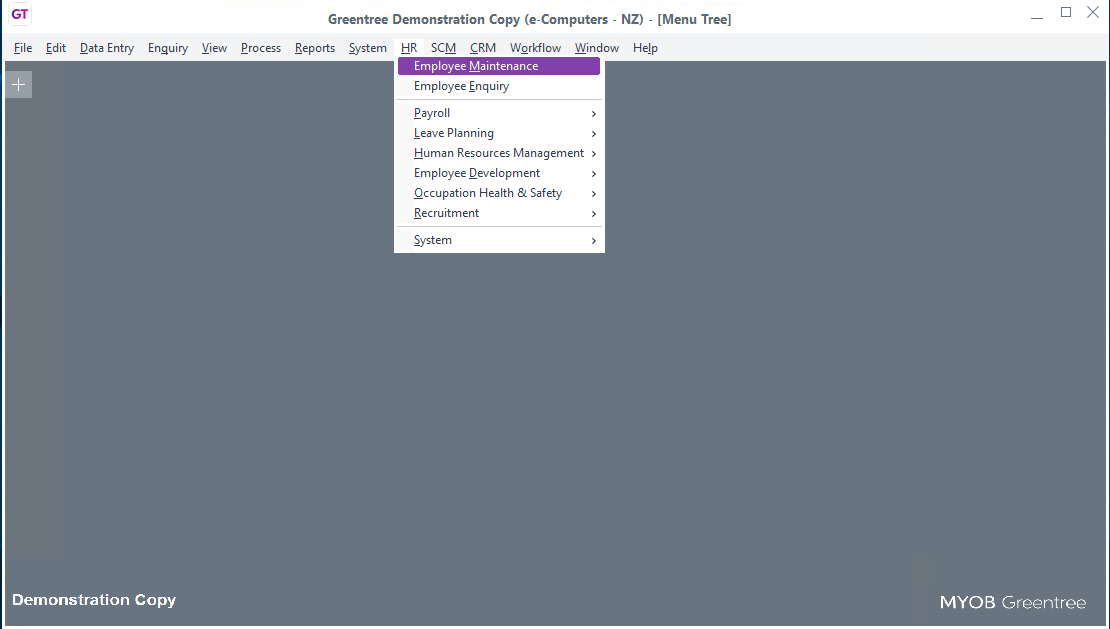The image size is (1110, 629).
Task: Expand the Payroll submenu
Action: click(x=498, y=113)
